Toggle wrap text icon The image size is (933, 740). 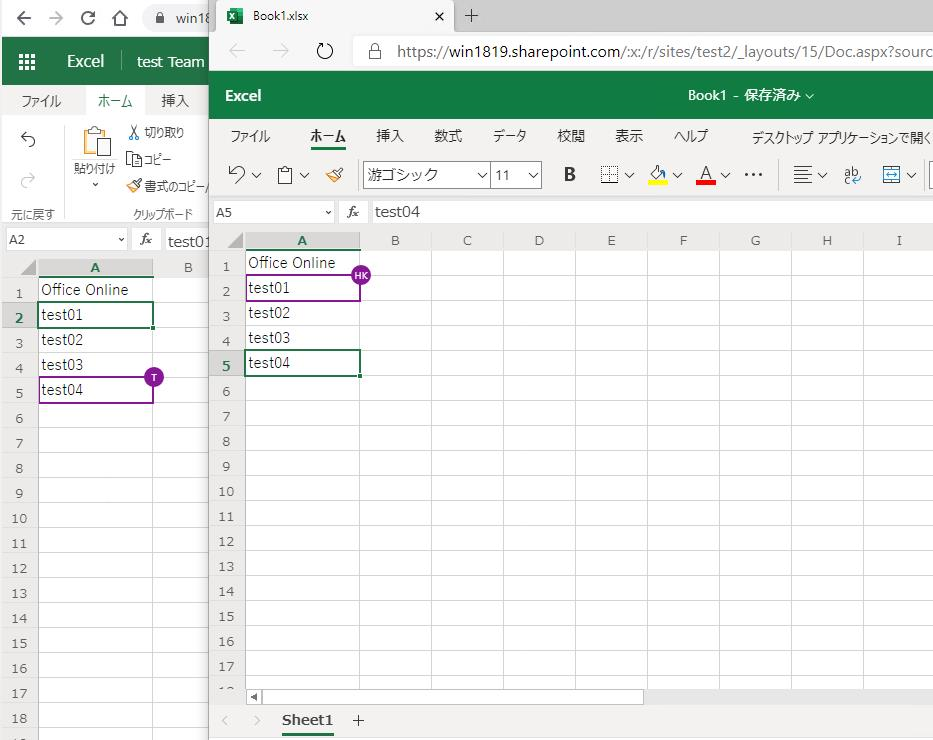click(852, 175)
